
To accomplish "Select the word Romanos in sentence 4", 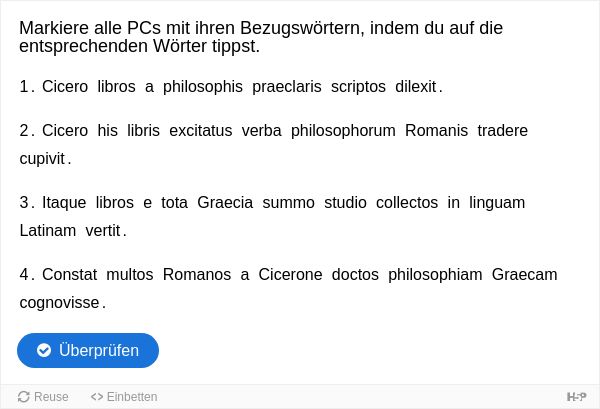I will tap(197, 274).
